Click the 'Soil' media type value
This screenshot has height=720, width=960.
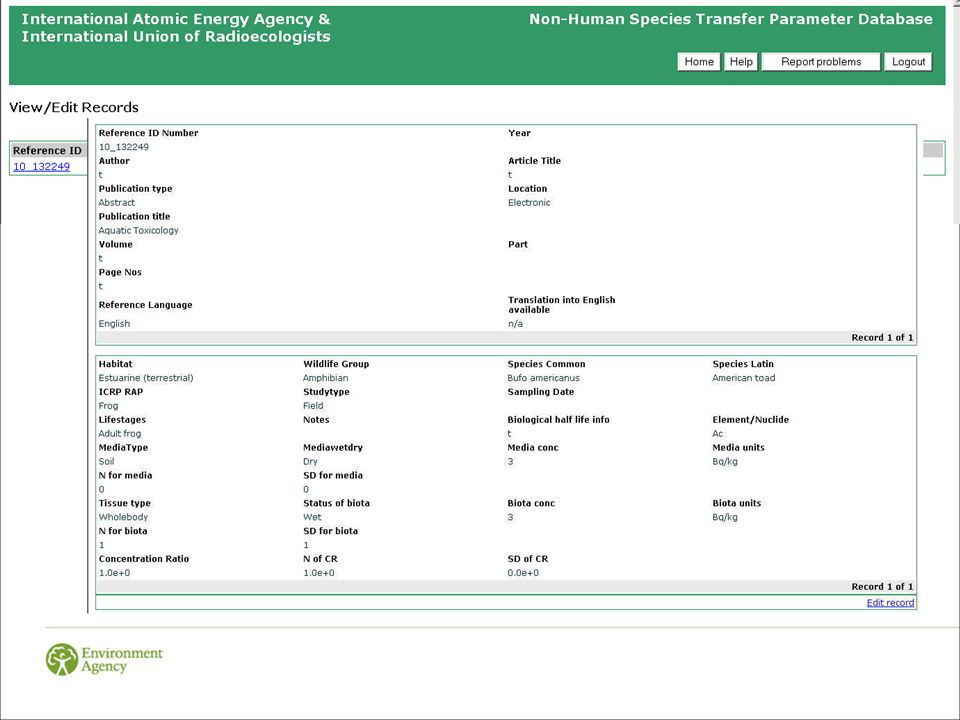(x=107, y=462)
